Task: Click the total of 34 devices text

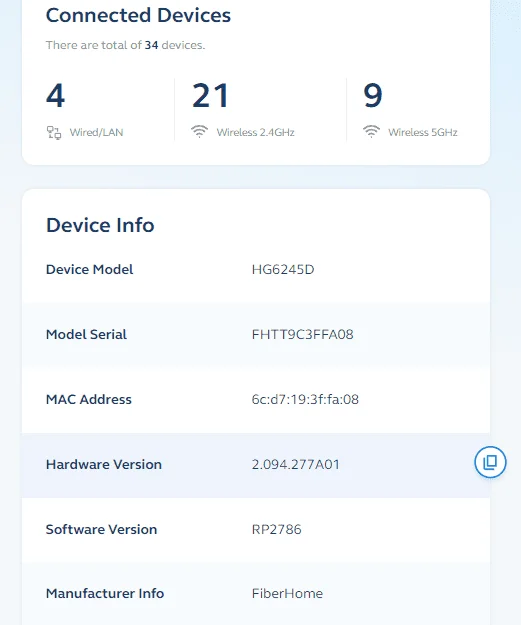Action: 126,45
